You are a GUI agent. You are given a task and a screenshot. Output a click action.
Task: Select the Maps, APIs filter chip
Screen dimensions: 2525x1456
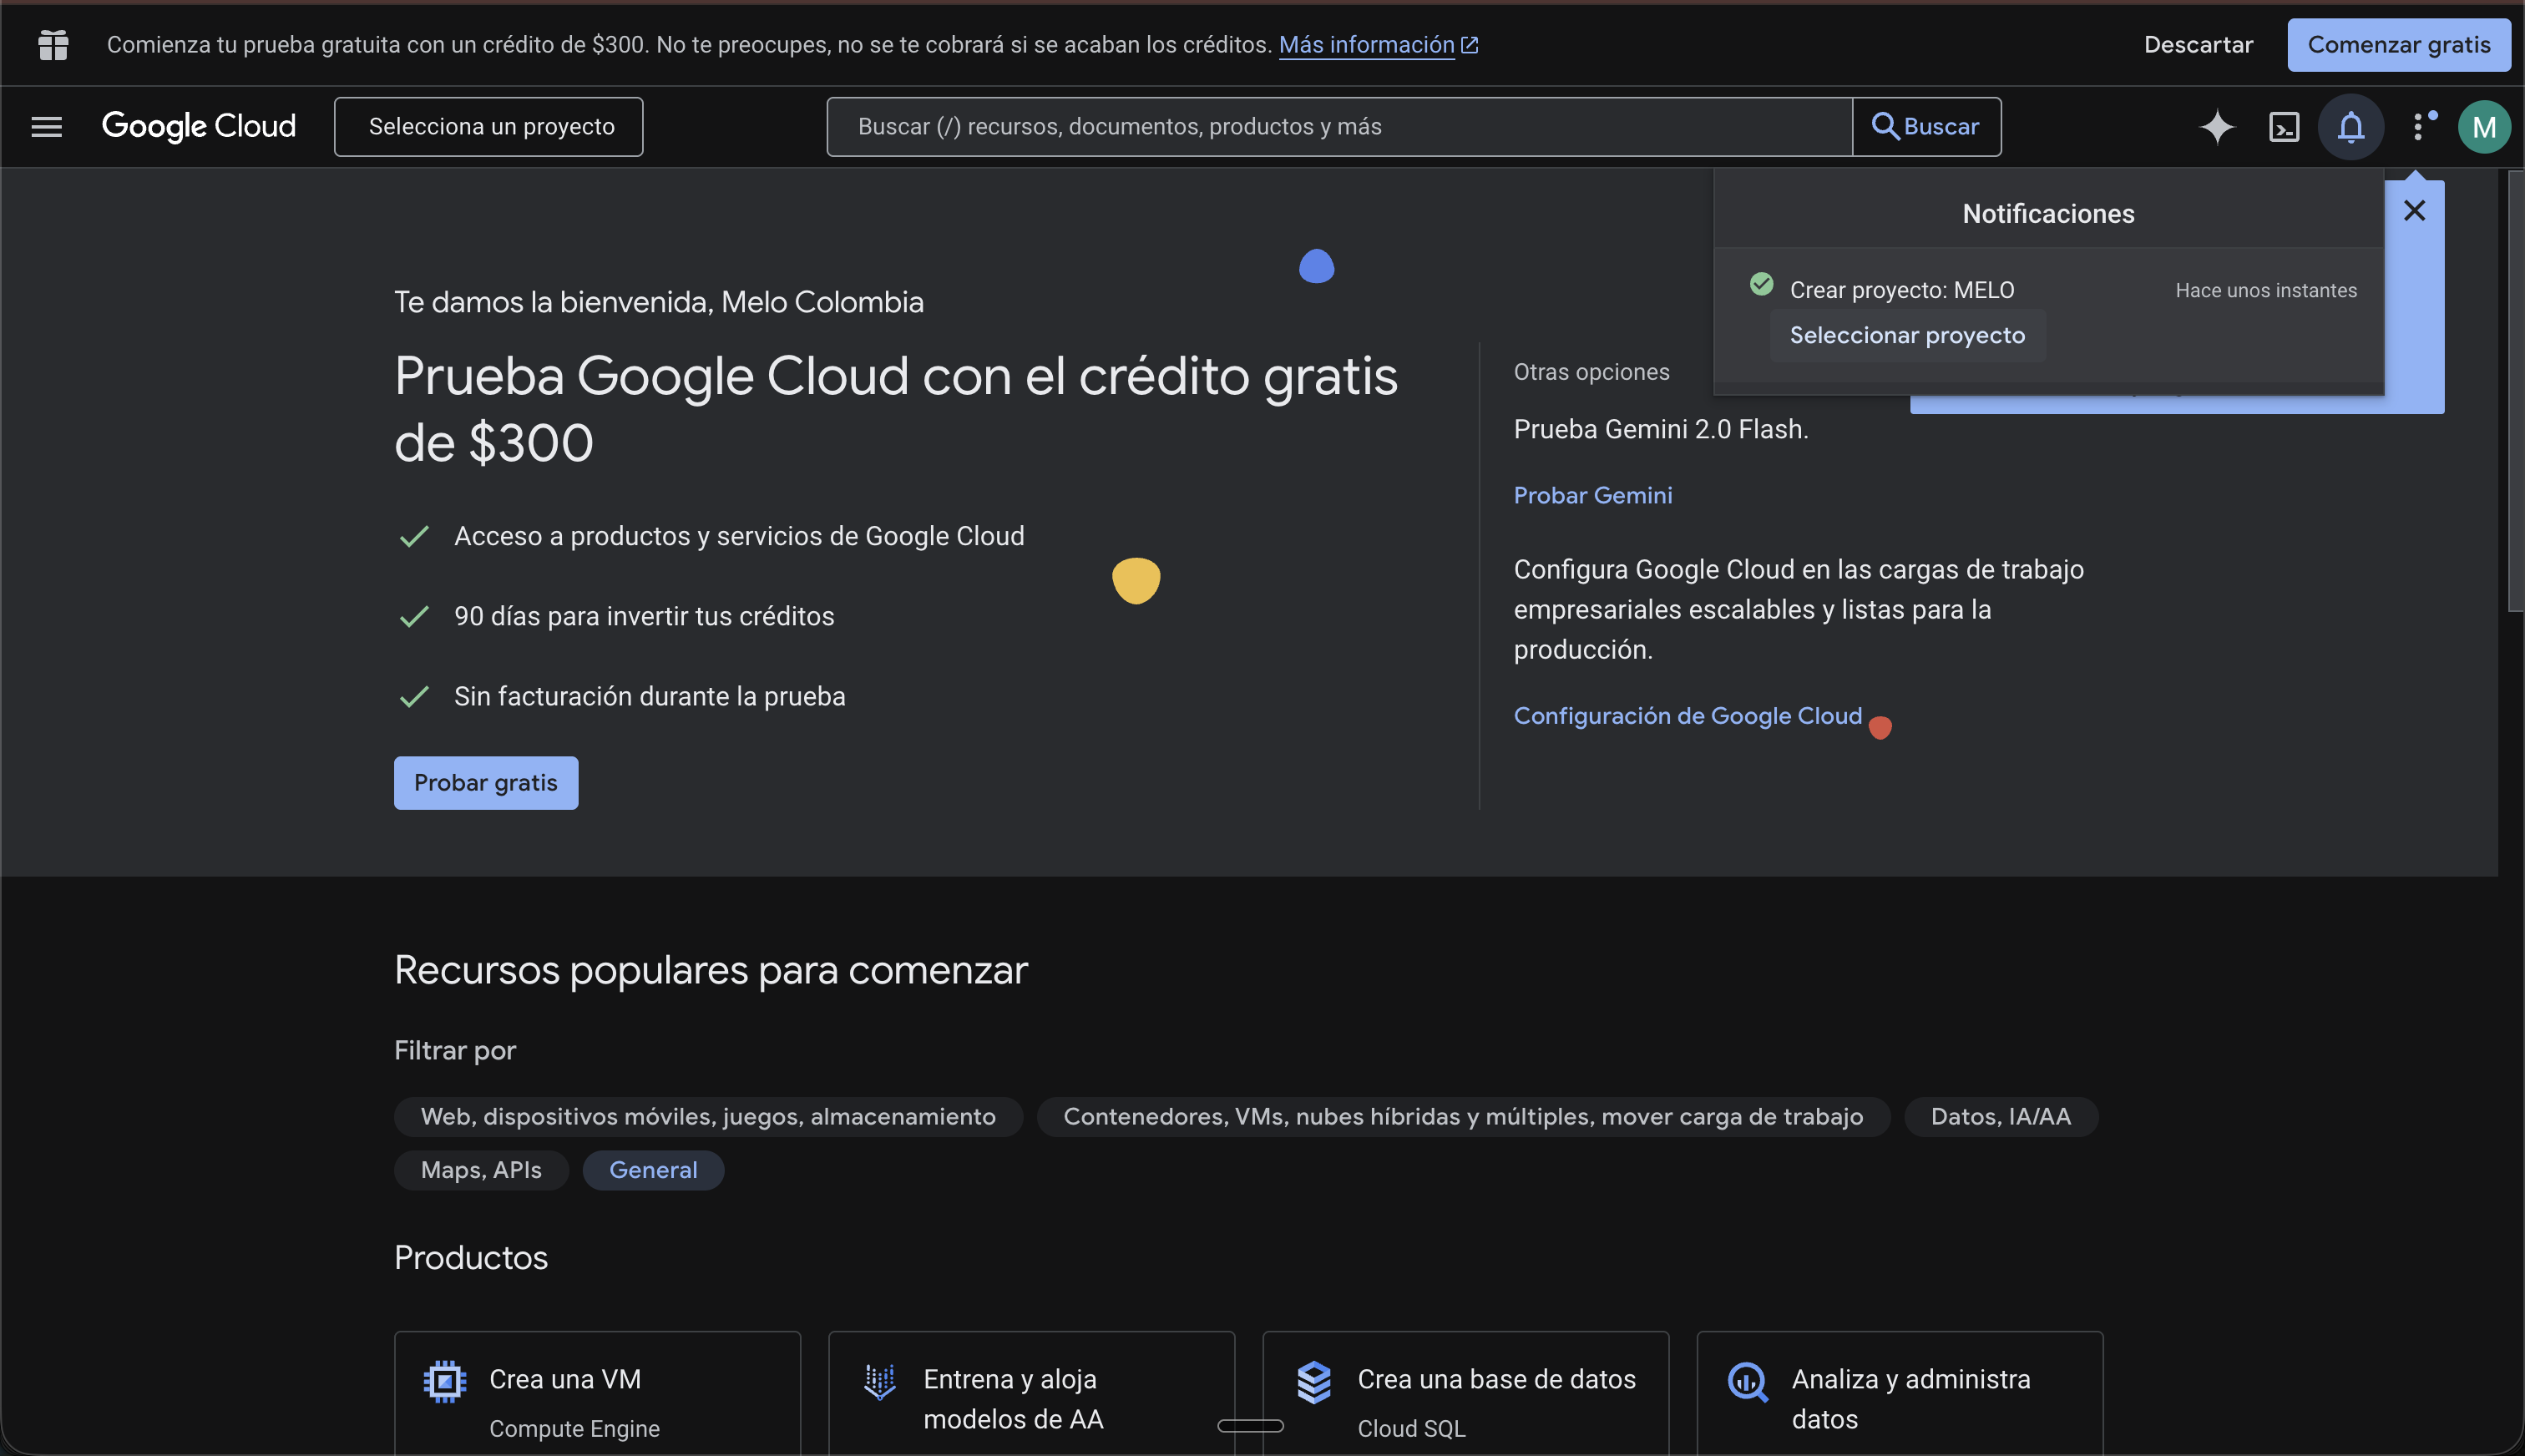tap(481, 1169)
